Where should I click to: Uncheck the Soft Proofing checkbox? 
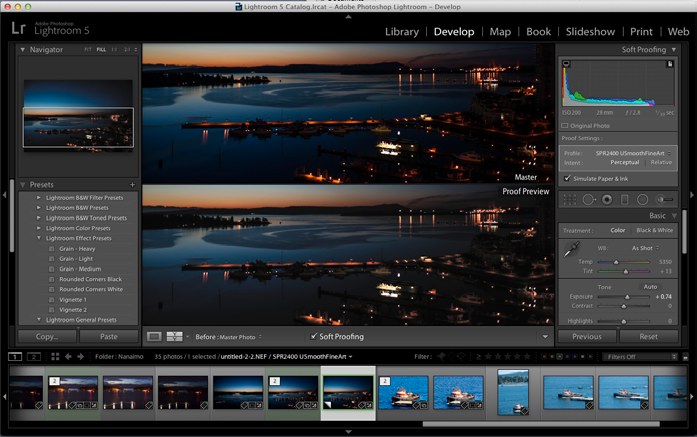coord(314,336)
